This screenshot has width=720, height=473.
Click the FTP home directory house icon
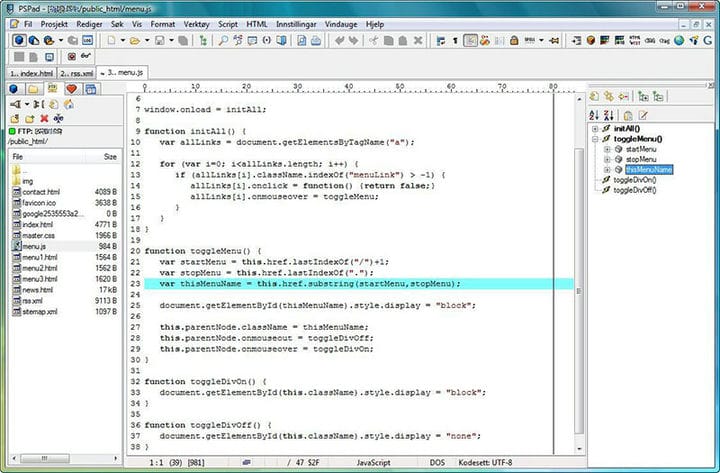click(x=68, y=104)
